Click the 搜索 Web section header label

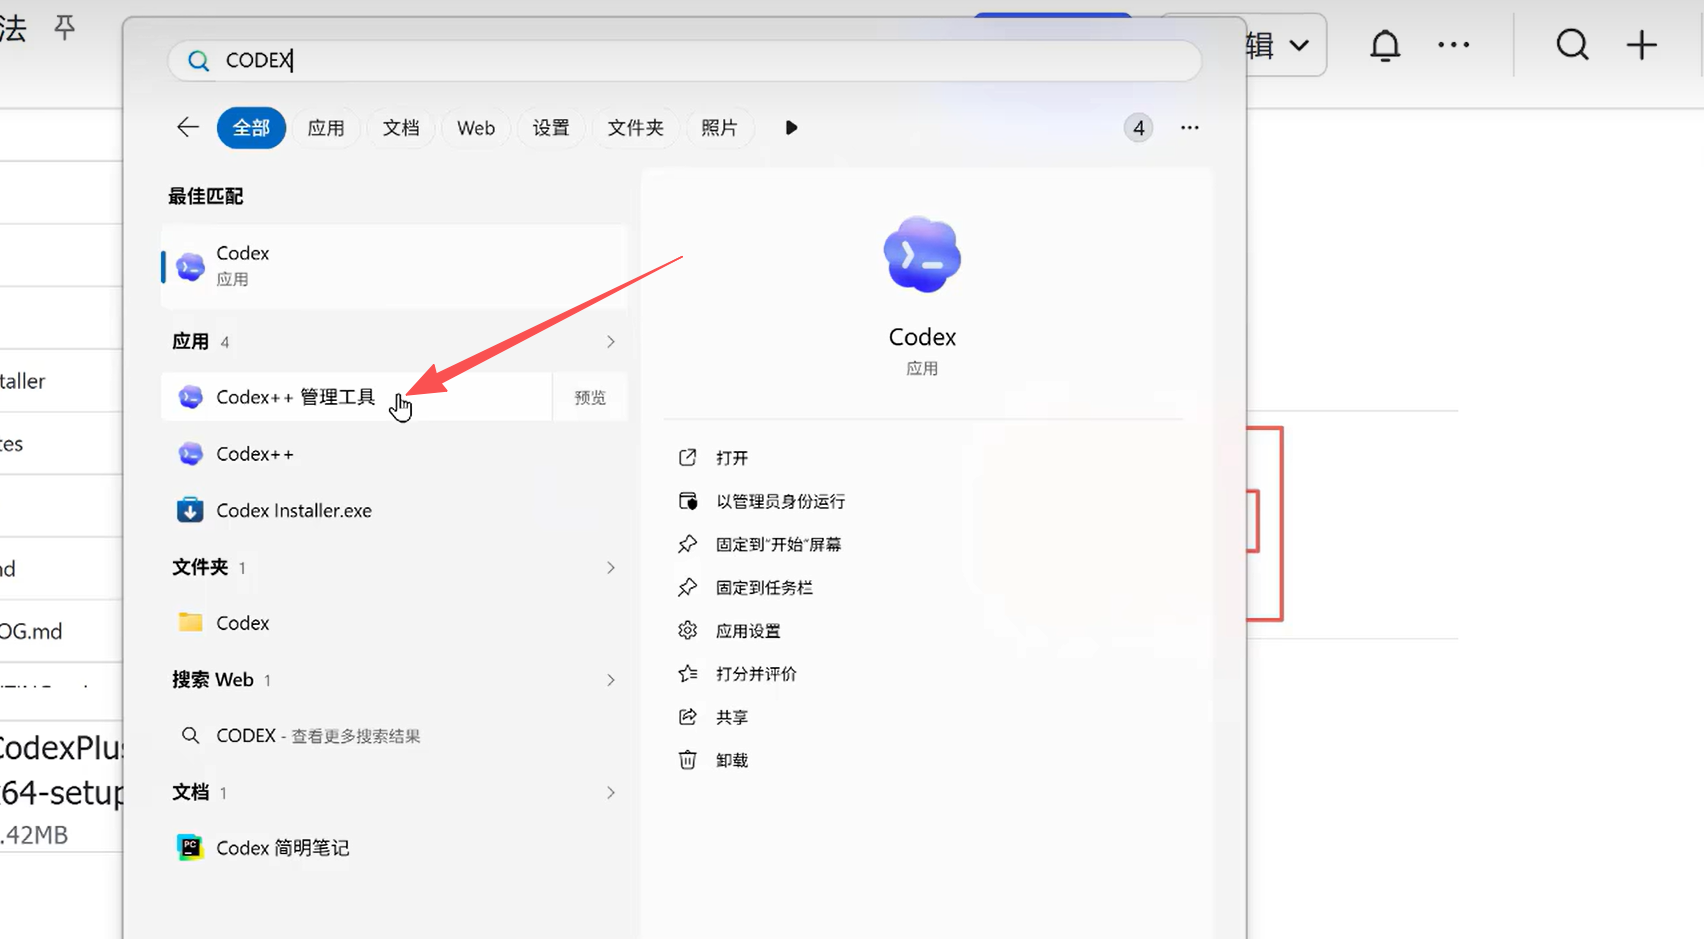coord(212,680)
